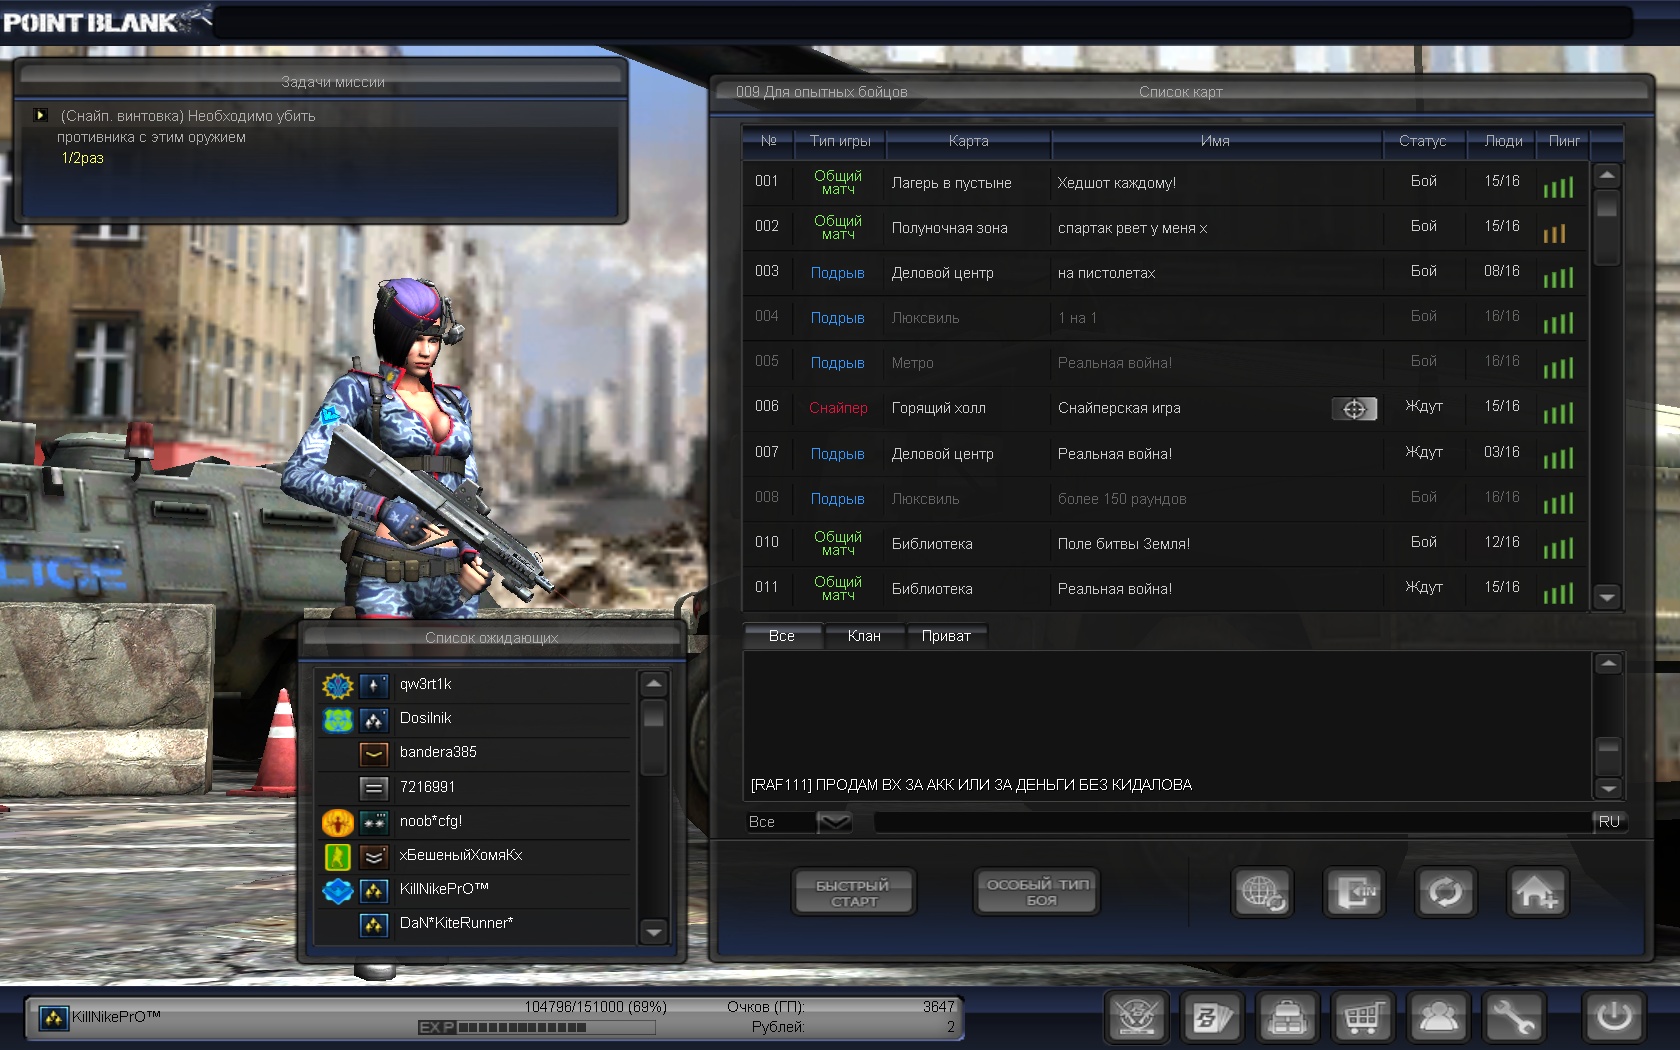Create a new room with house icon

1536,892
